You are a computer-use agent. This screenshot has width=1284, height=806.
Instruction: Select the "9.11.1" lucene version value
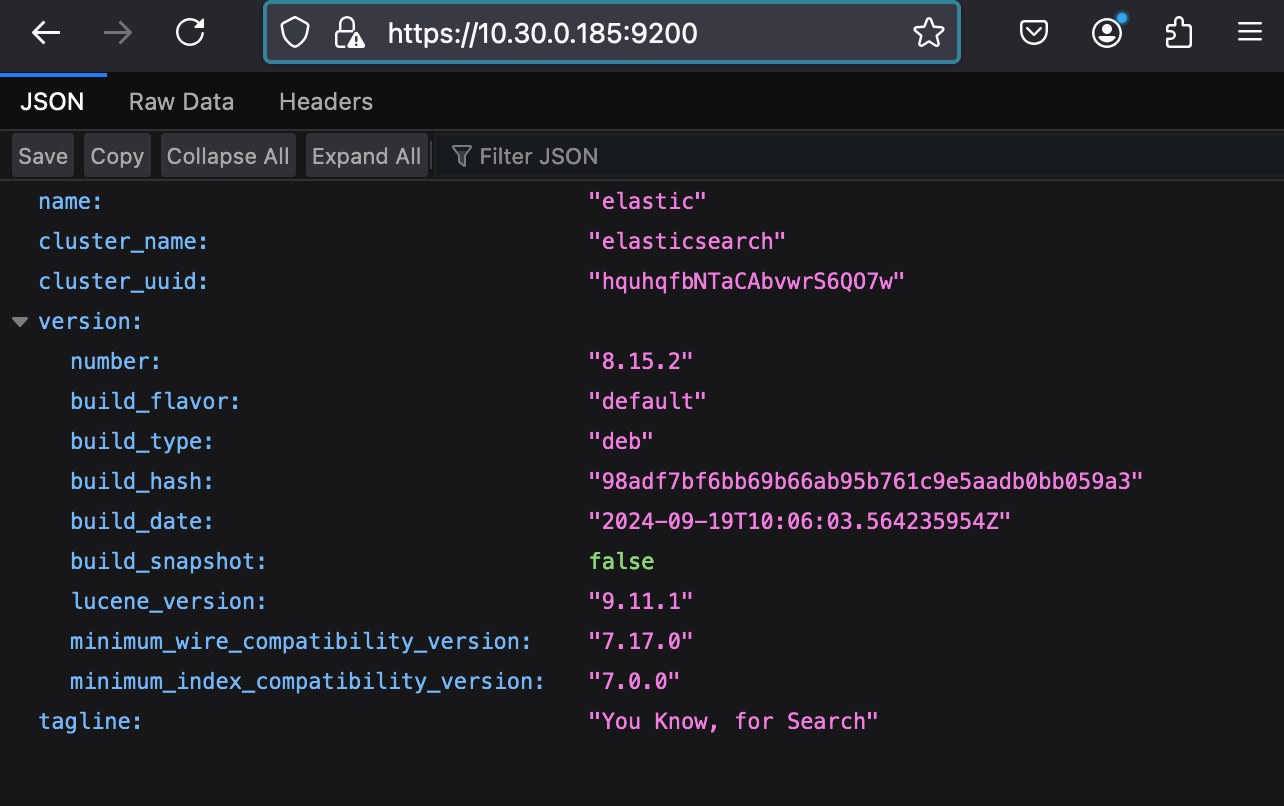coord(640,602)
